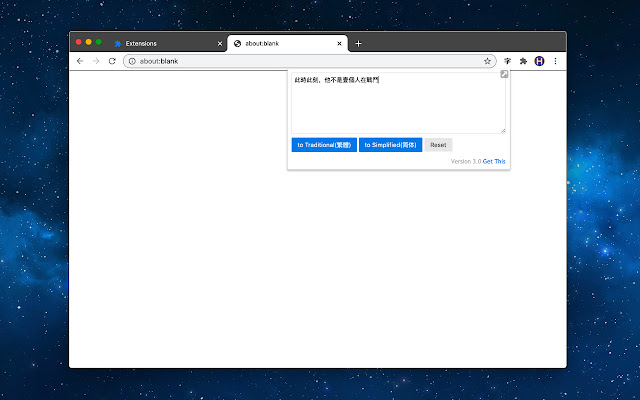Select the about:blank tab
Viewport: 640px width, 400px height.
coord(280,44)
